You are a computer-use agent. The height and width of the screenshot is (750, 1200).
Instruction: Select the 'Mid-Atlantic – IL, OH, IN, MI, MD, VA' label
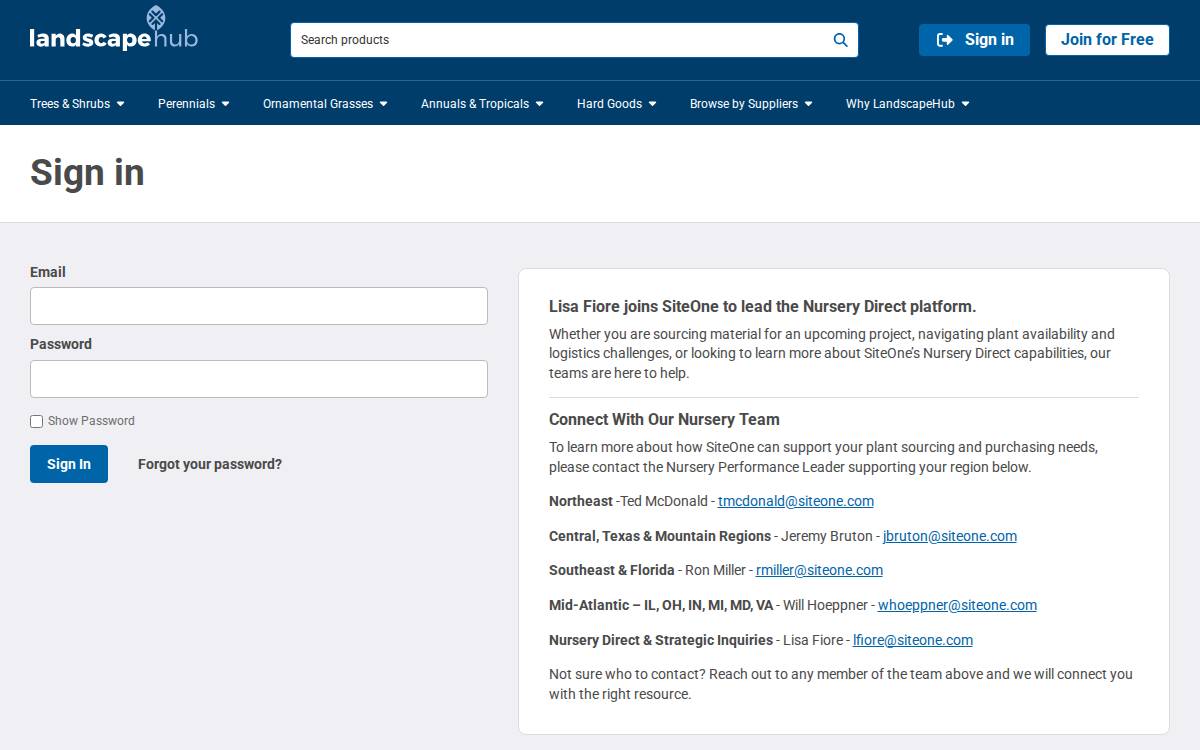point(661,605)
